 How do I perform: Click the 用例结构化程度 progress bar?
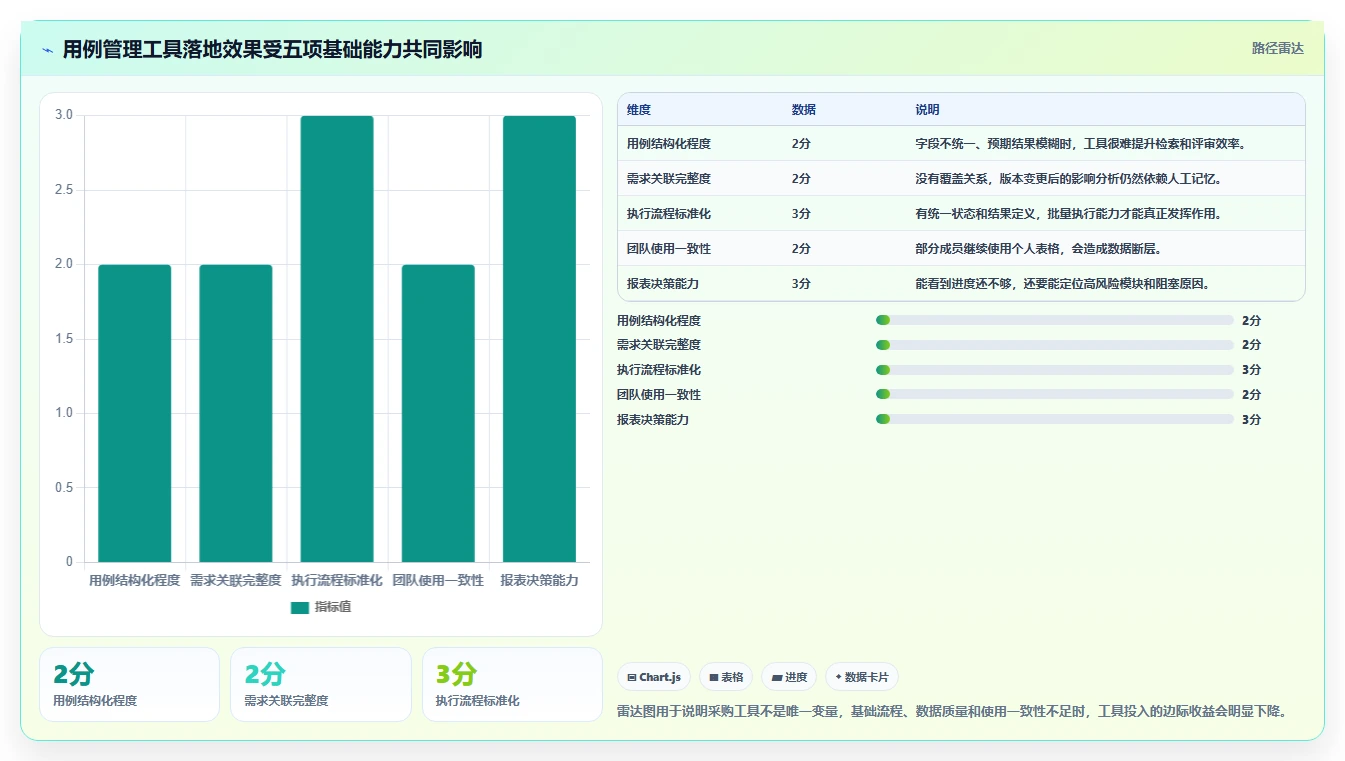click(1055, 320)
